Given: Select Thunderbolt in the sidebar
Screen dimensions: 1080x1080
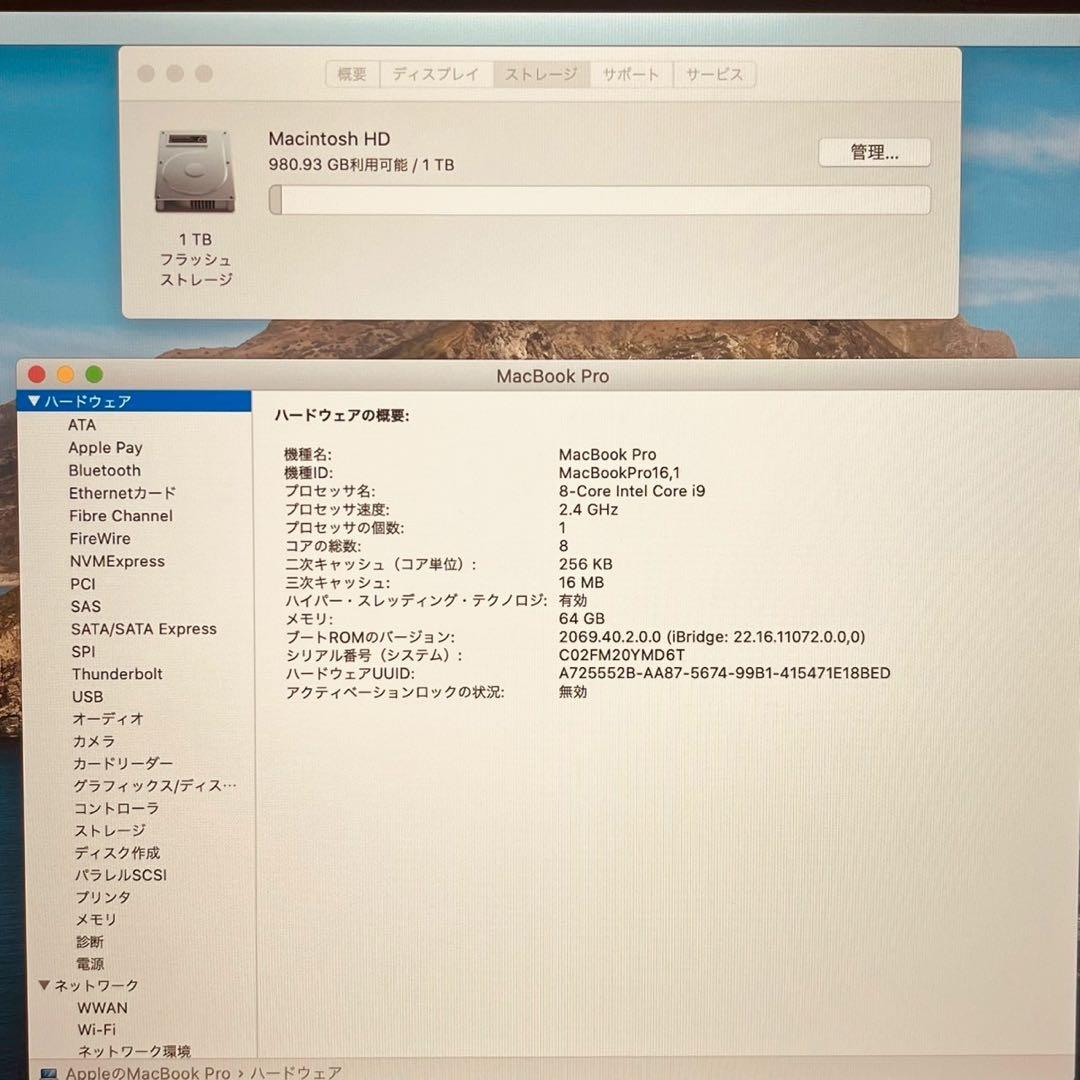Looking at the screenshot, I should (x=117, y=673).
